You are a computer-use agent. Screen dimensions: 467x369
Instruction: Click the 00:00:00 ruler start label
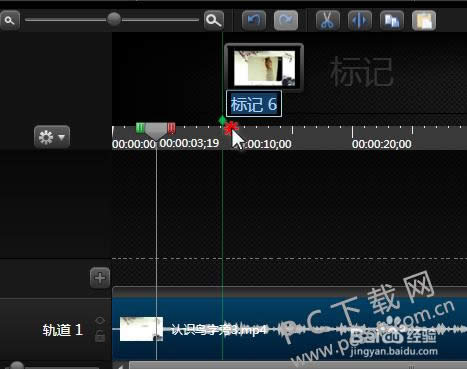pyautogui.click(x=134, y=144)
